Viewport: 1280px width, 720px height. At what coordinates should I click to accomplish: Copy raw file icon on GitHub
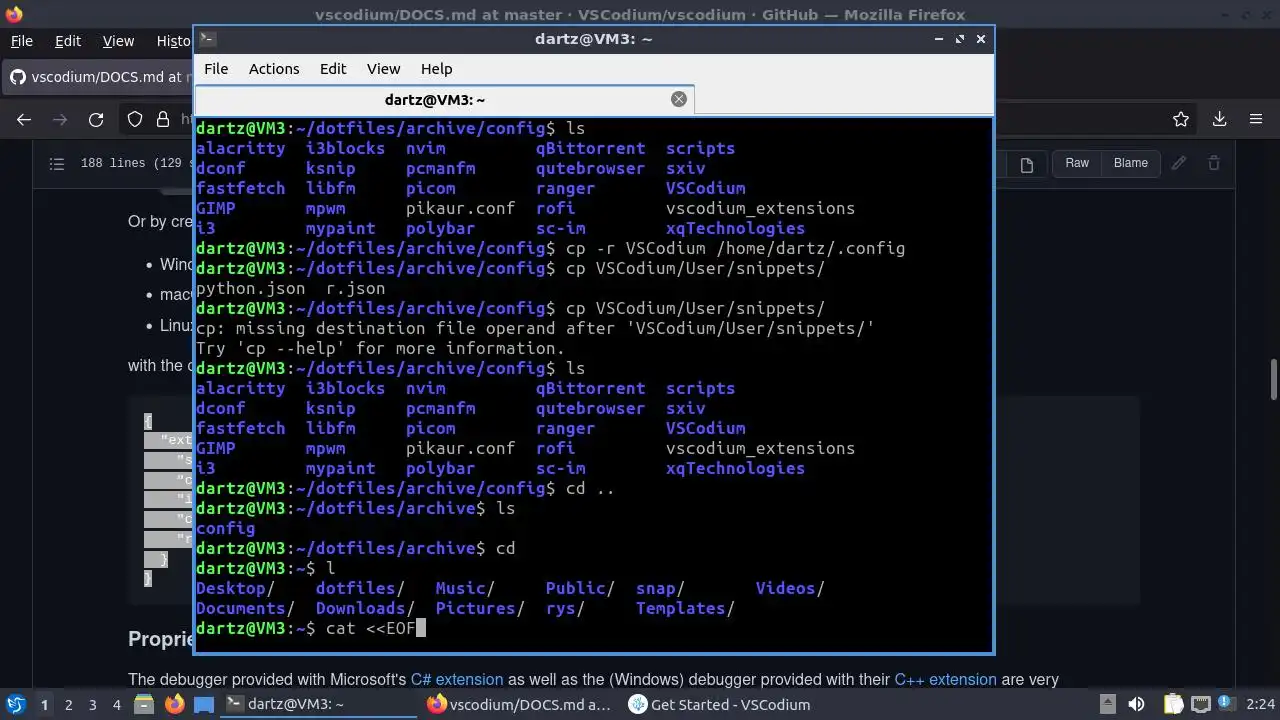(x=1026, y=164)
